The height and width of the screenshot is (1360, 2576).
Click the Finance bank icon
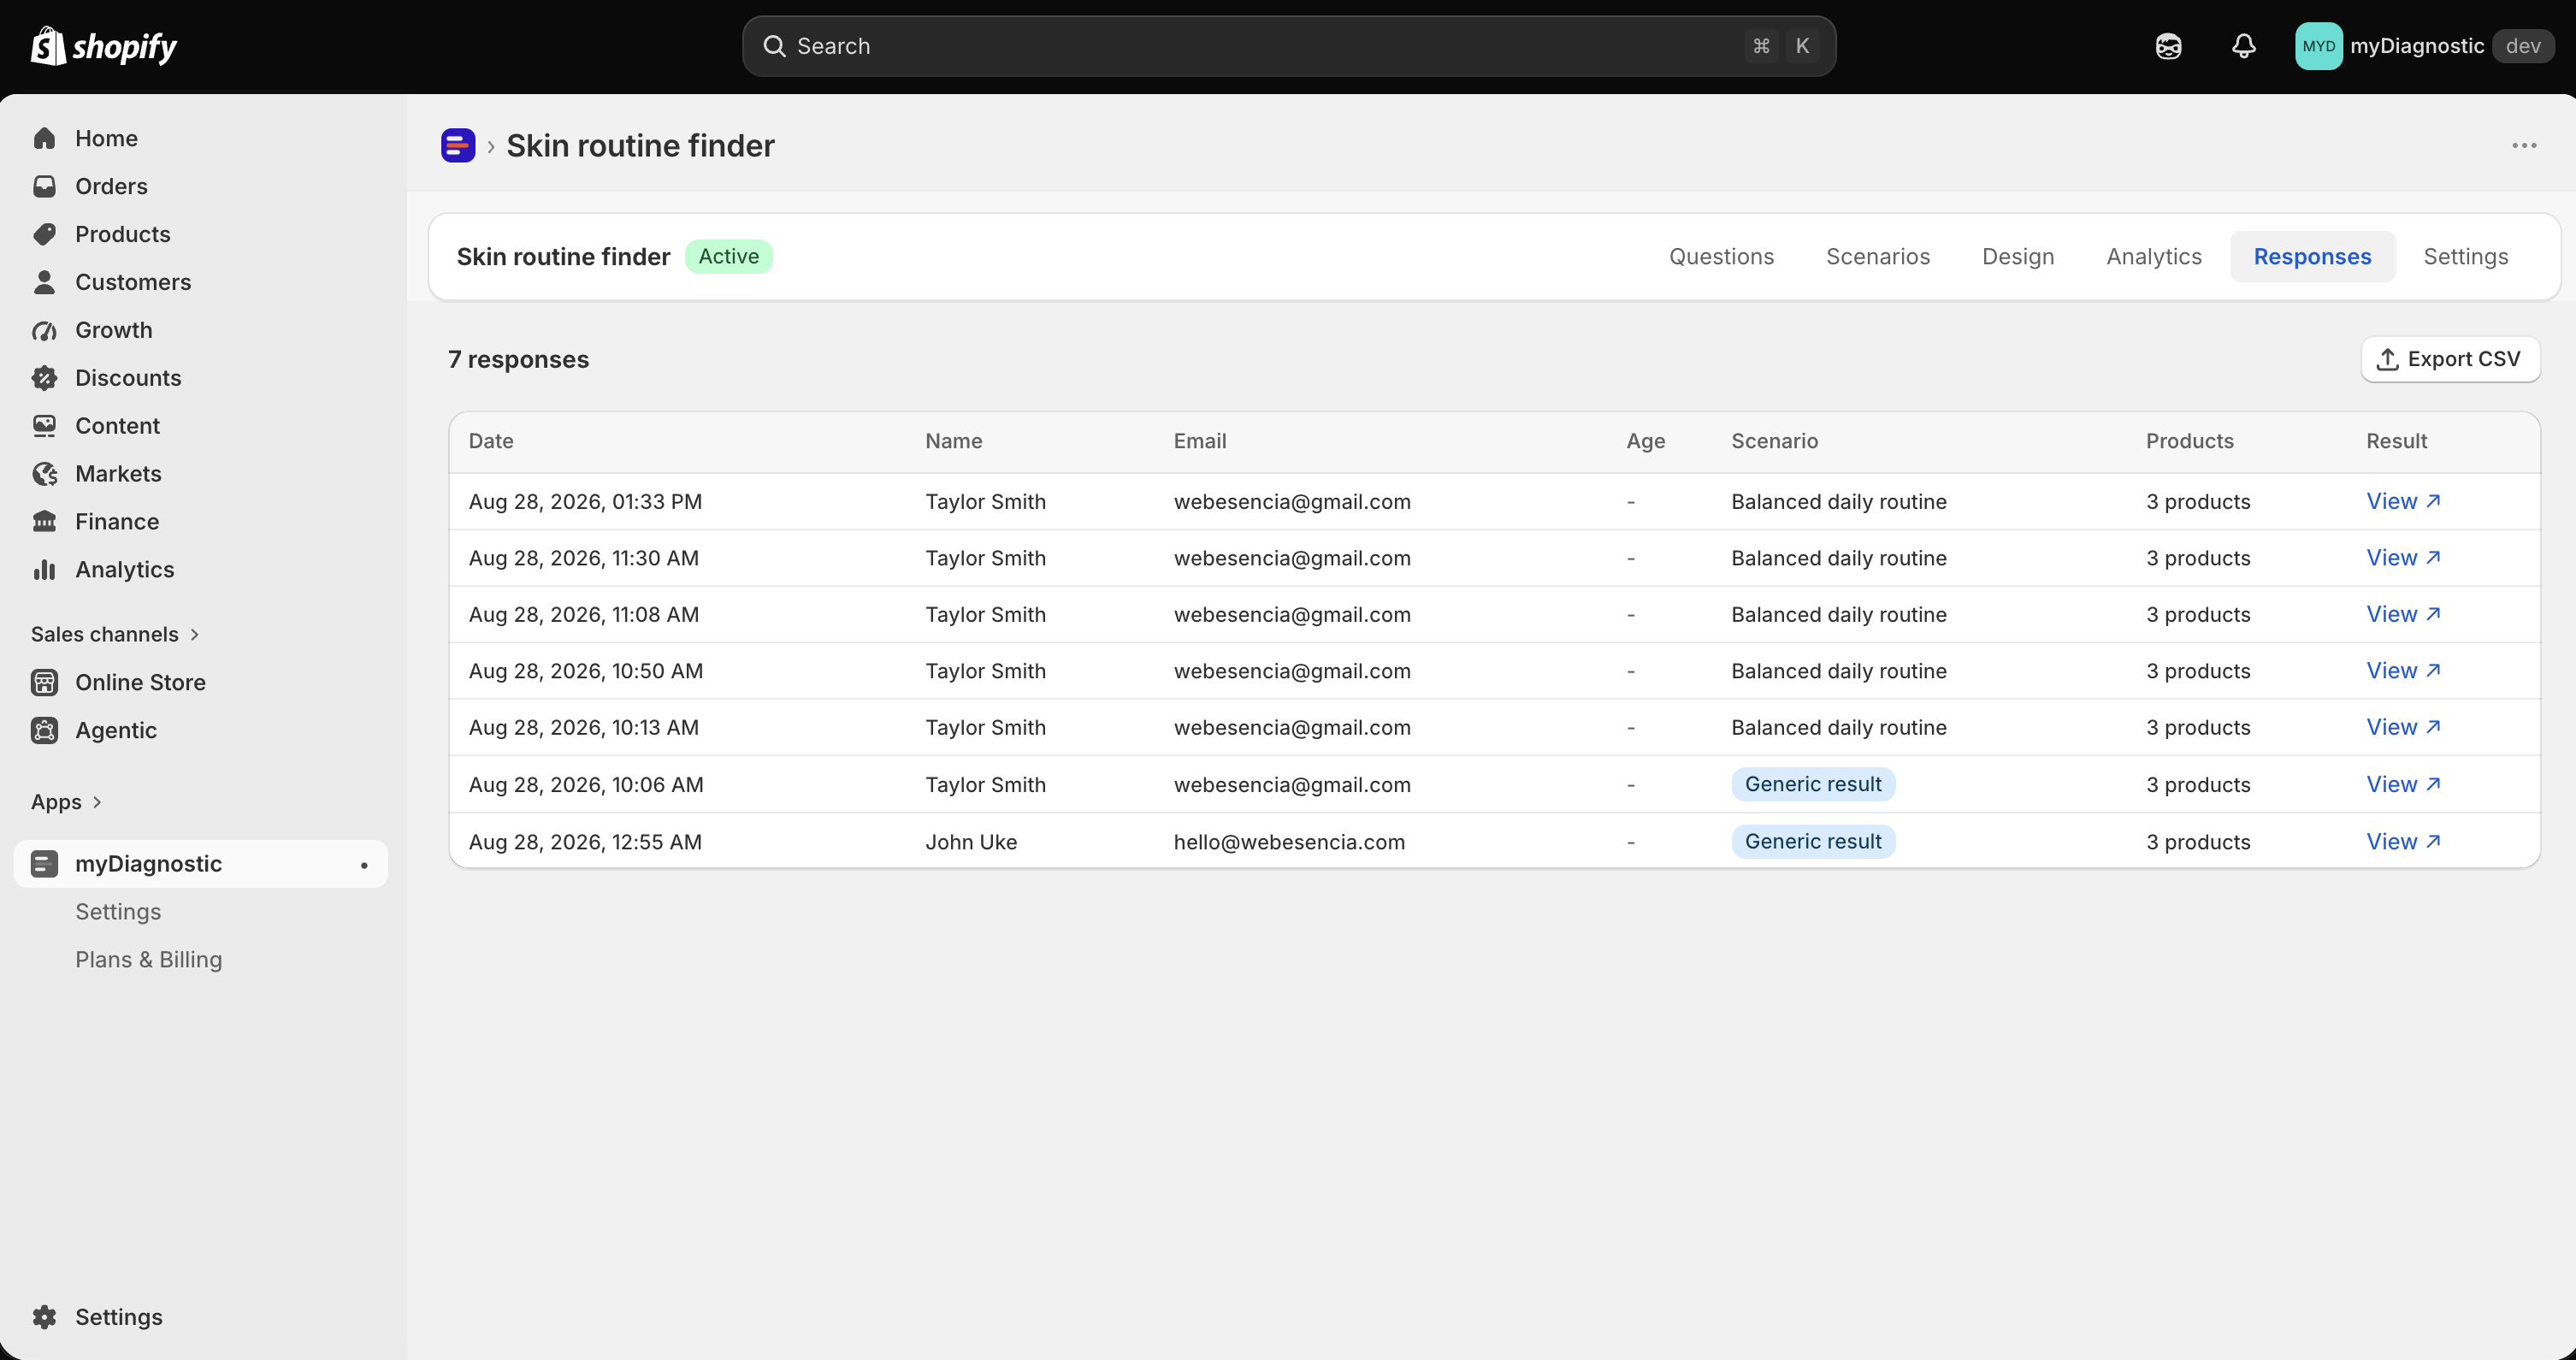click(44, 522)
